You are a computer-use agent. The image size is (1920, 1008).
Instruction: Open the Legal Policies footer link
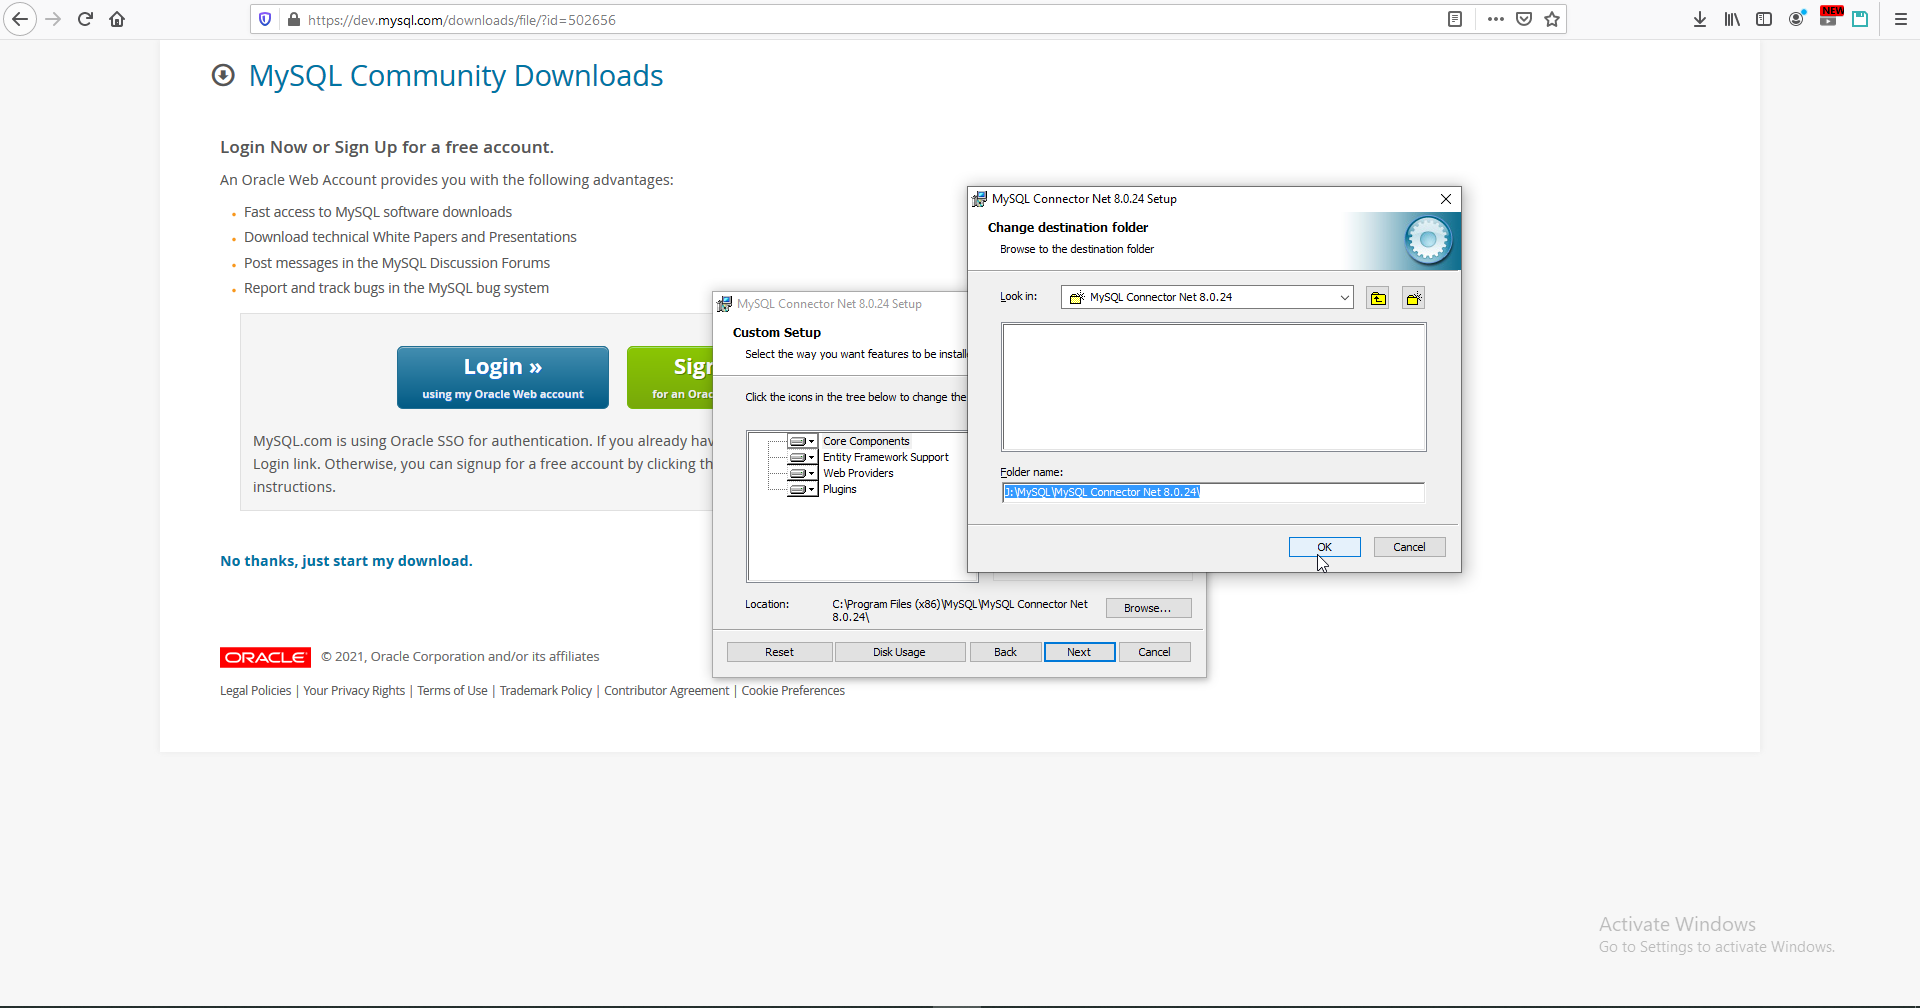point(256,691)
